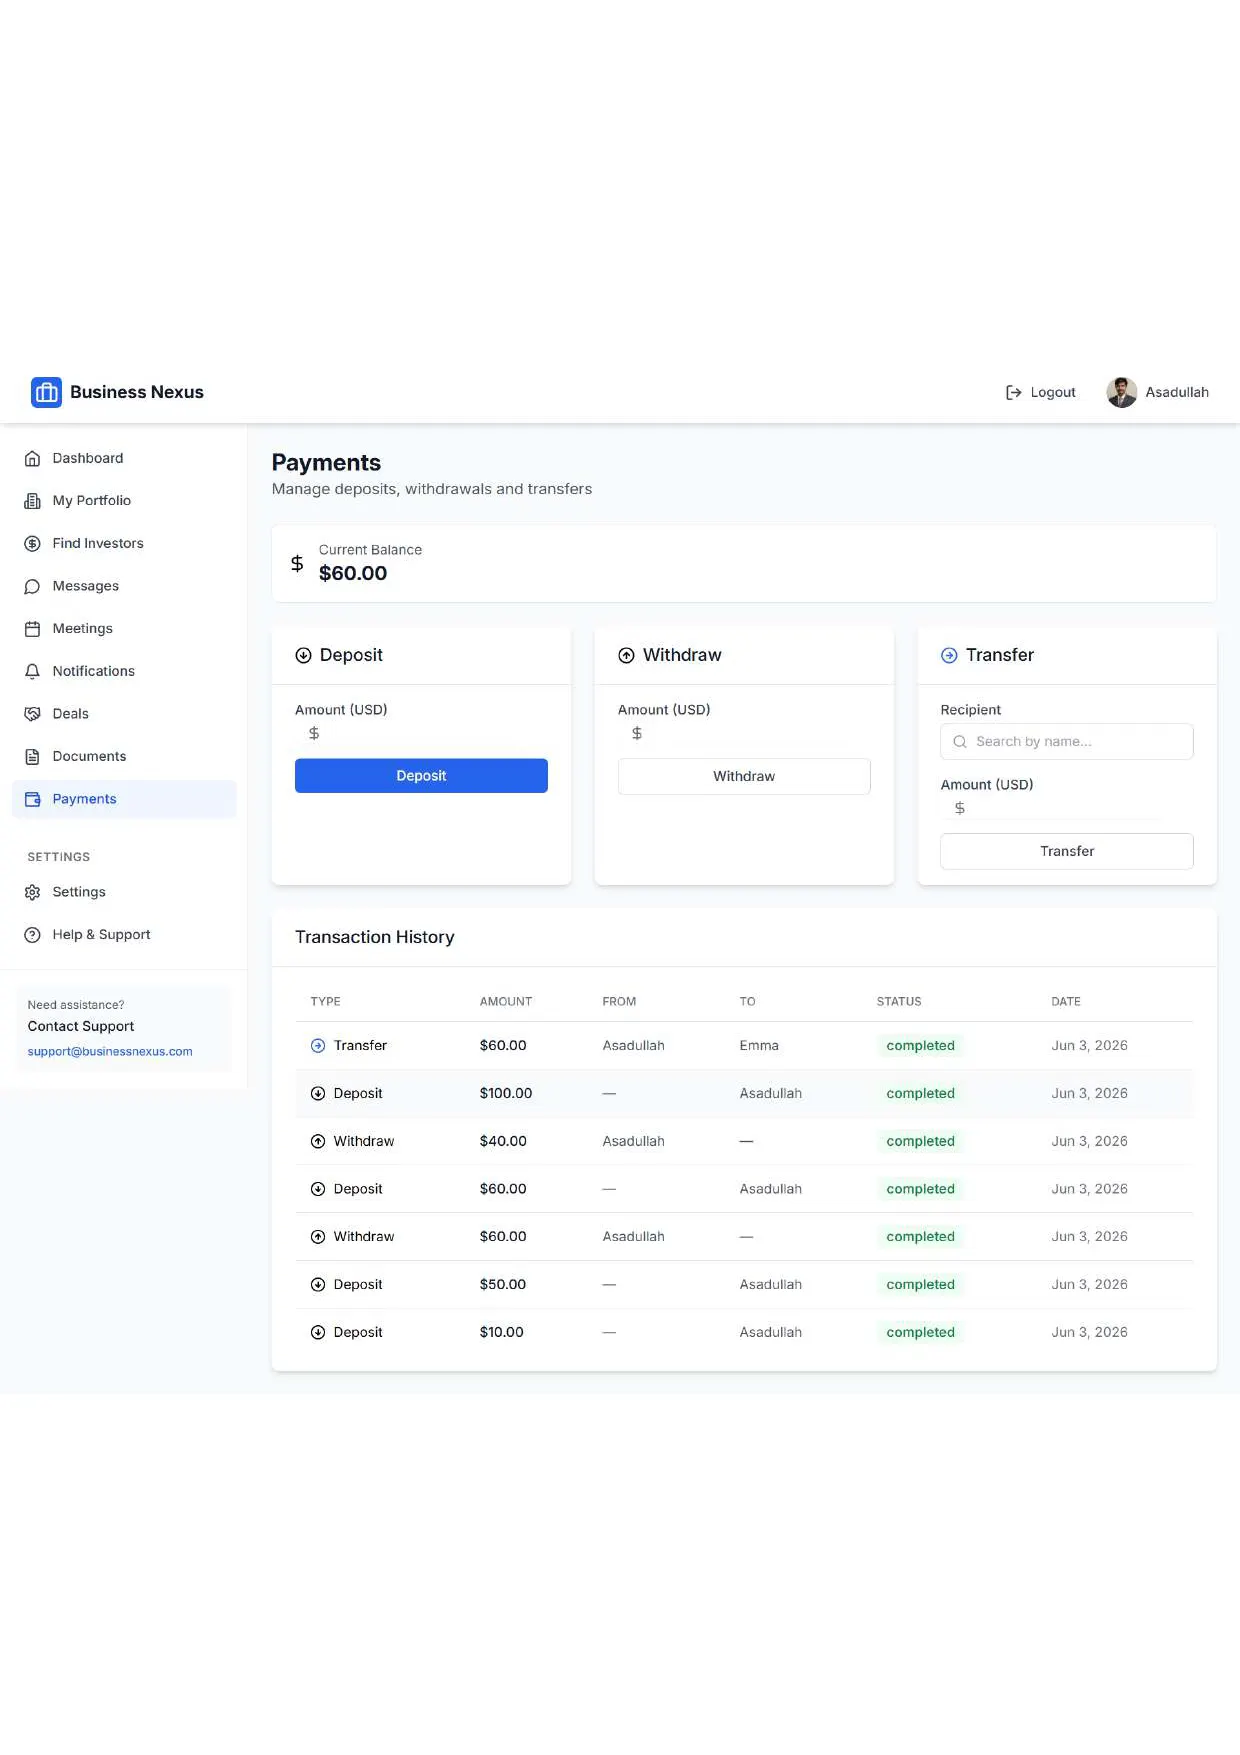Open the Asadullah profile avatar
Viewport: 1240px width, 1755px height.
pyautogui.click(x=1121, y=392)
